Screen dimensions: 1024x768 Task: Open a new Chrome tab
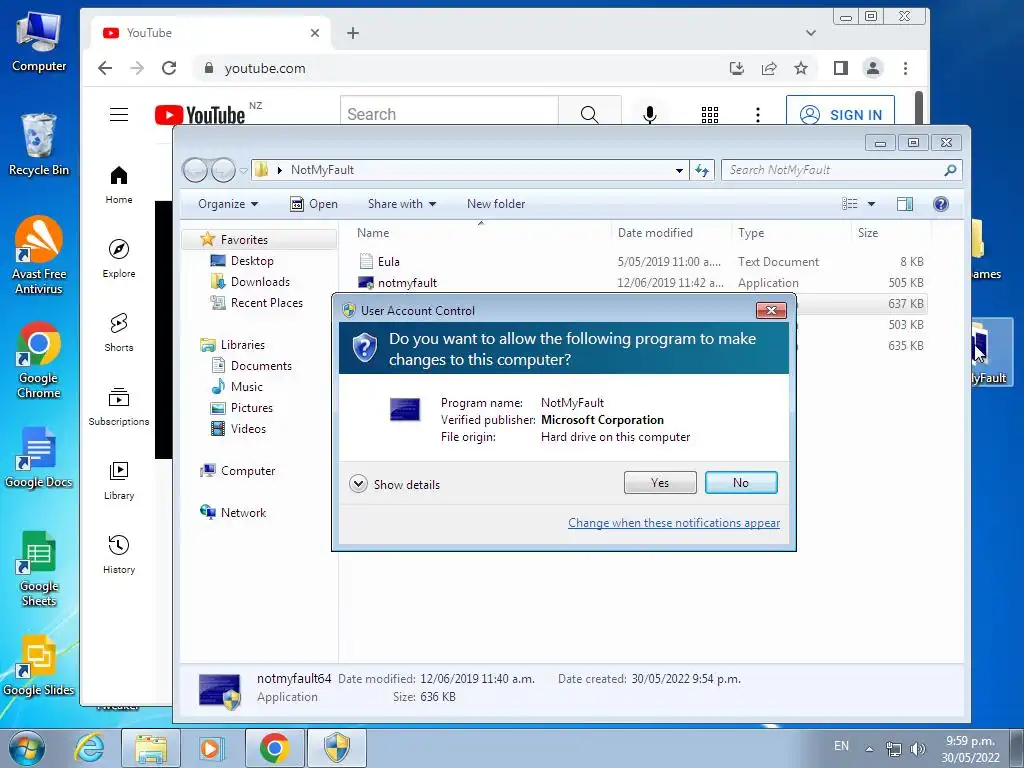(x=353, y=33)
